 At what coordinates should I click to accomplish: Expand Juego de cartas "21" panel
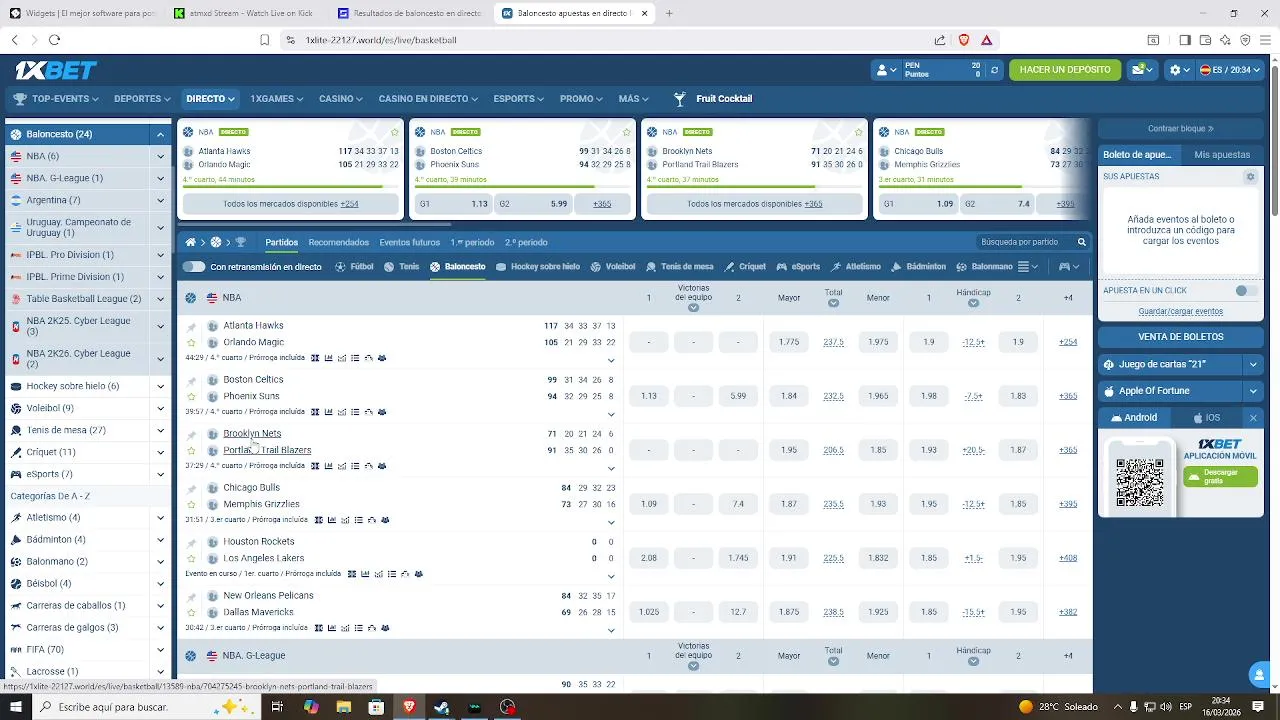(1253, 364)
